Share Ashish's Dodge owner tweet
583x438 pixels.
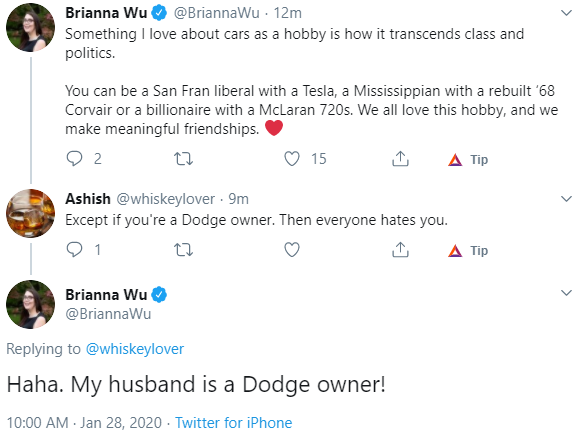400,249
